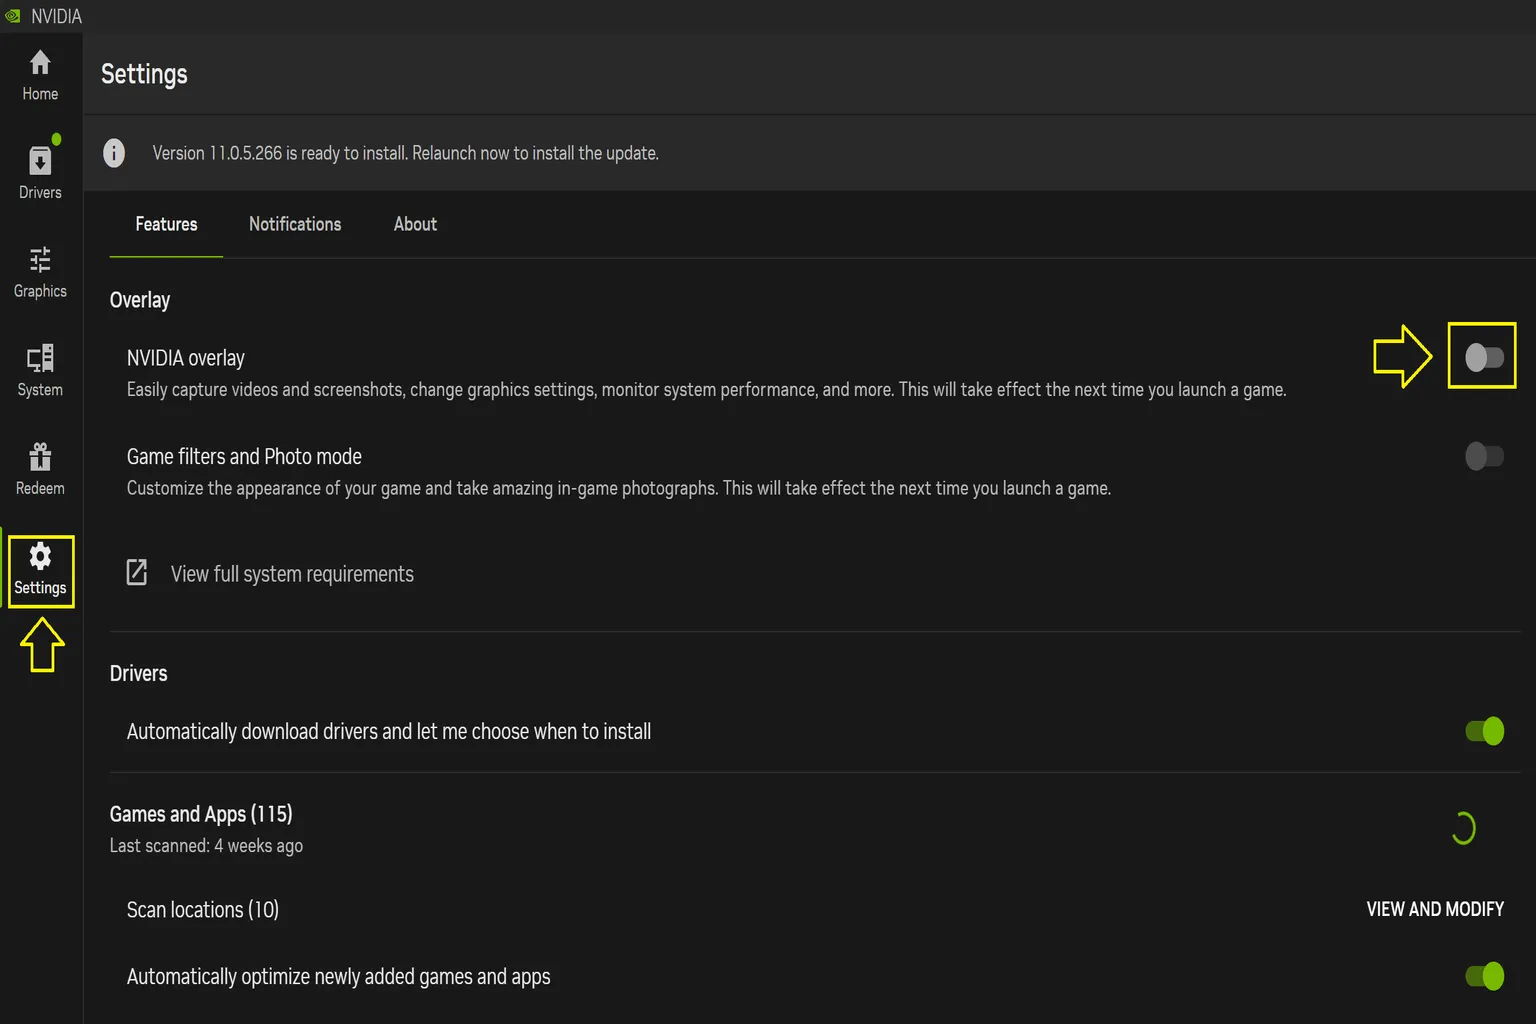Image resolution: width=1536 pixels, height=1024 pixels.
Task: Click the Game filters and Photo mode label
Action: pos(244,457)
